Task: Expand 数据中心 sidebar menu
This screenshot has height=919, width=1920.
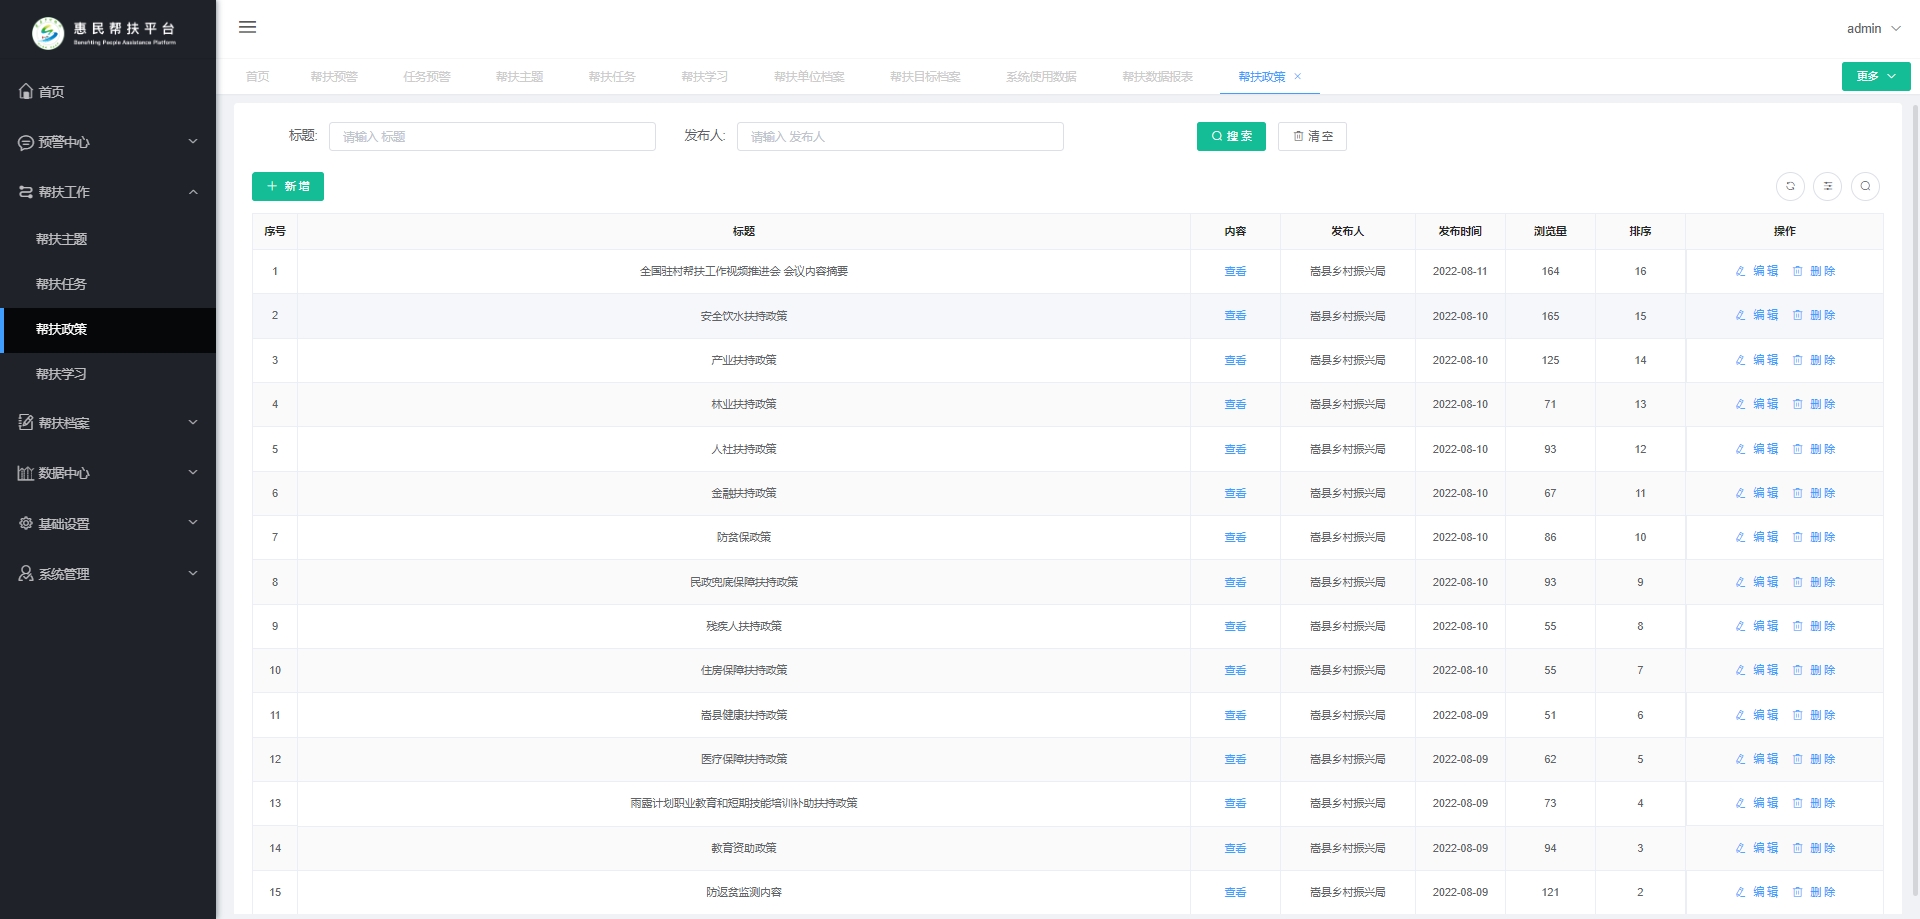Action: 108,473
